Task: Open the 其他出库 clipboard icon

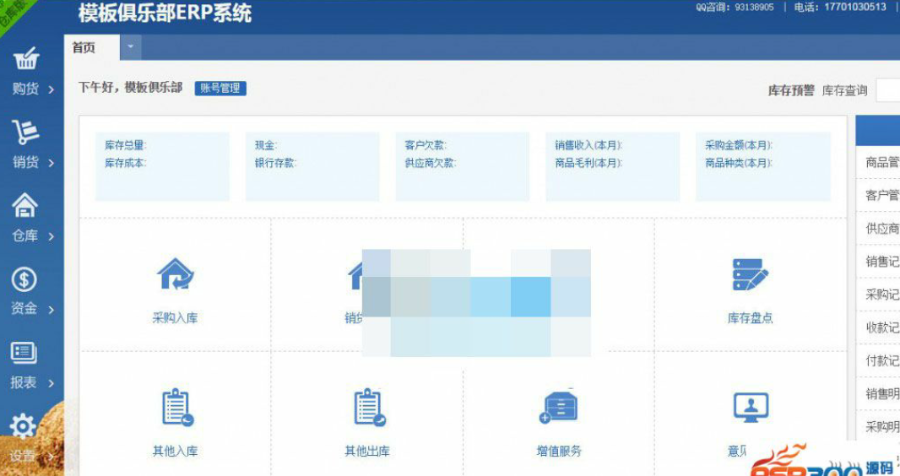Action: (369, 407)
